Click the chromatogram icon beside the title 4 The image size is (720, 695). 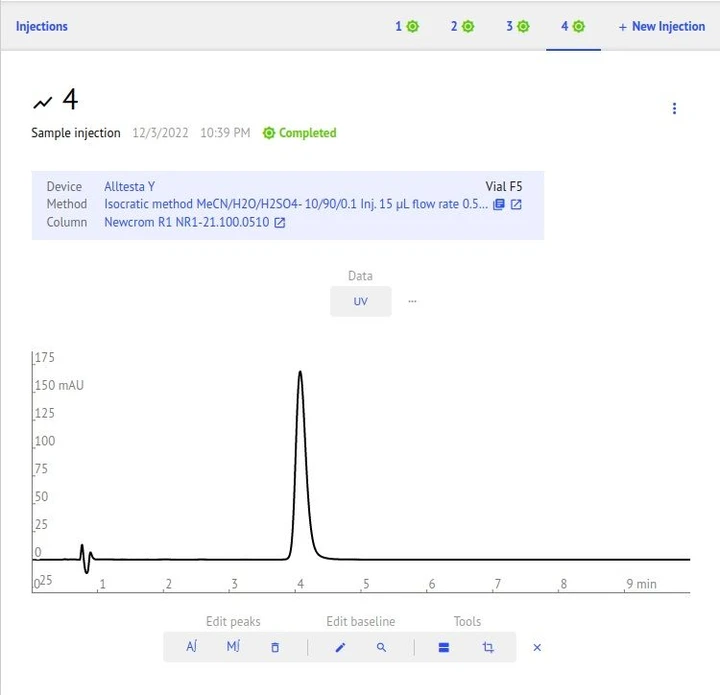(43, 102)
